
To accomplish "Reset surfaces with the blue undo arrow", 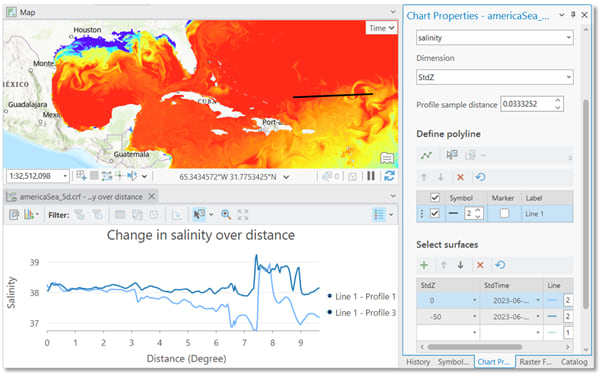I will click(x=500, y=265).
